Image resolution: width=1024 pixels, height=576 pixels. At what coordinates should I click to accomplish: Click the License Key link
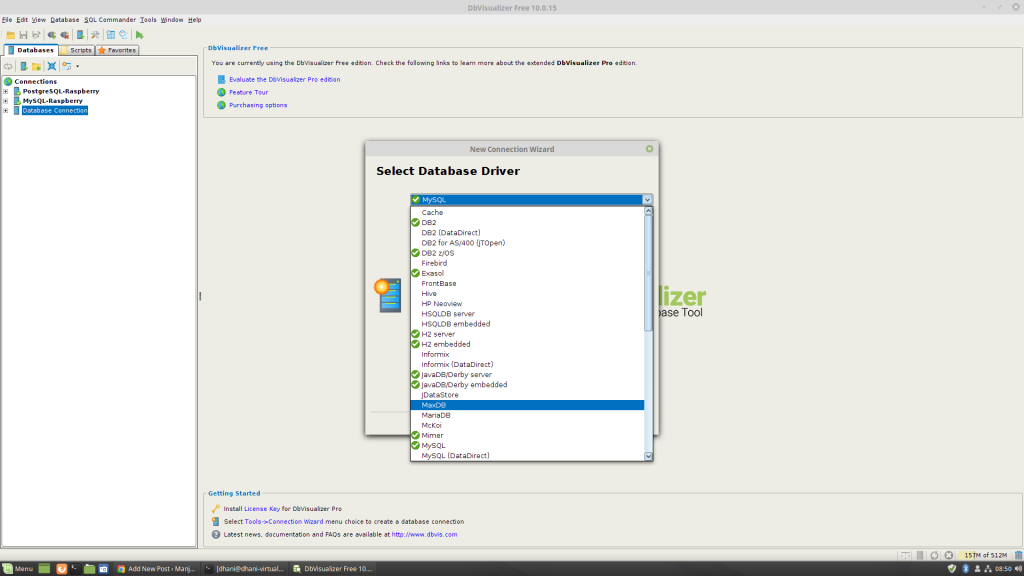[262, 509]
